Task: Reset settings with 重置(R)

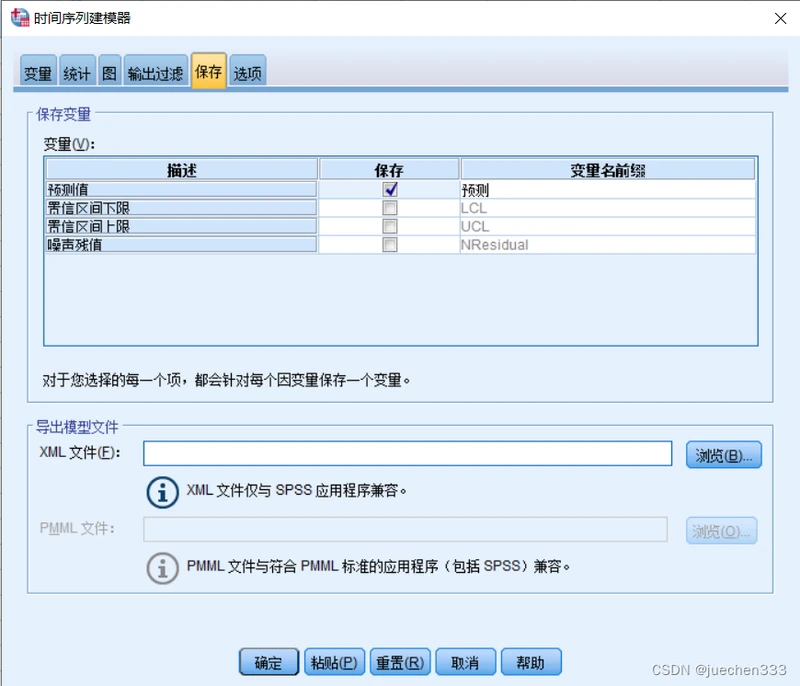Action: [400, 662]
